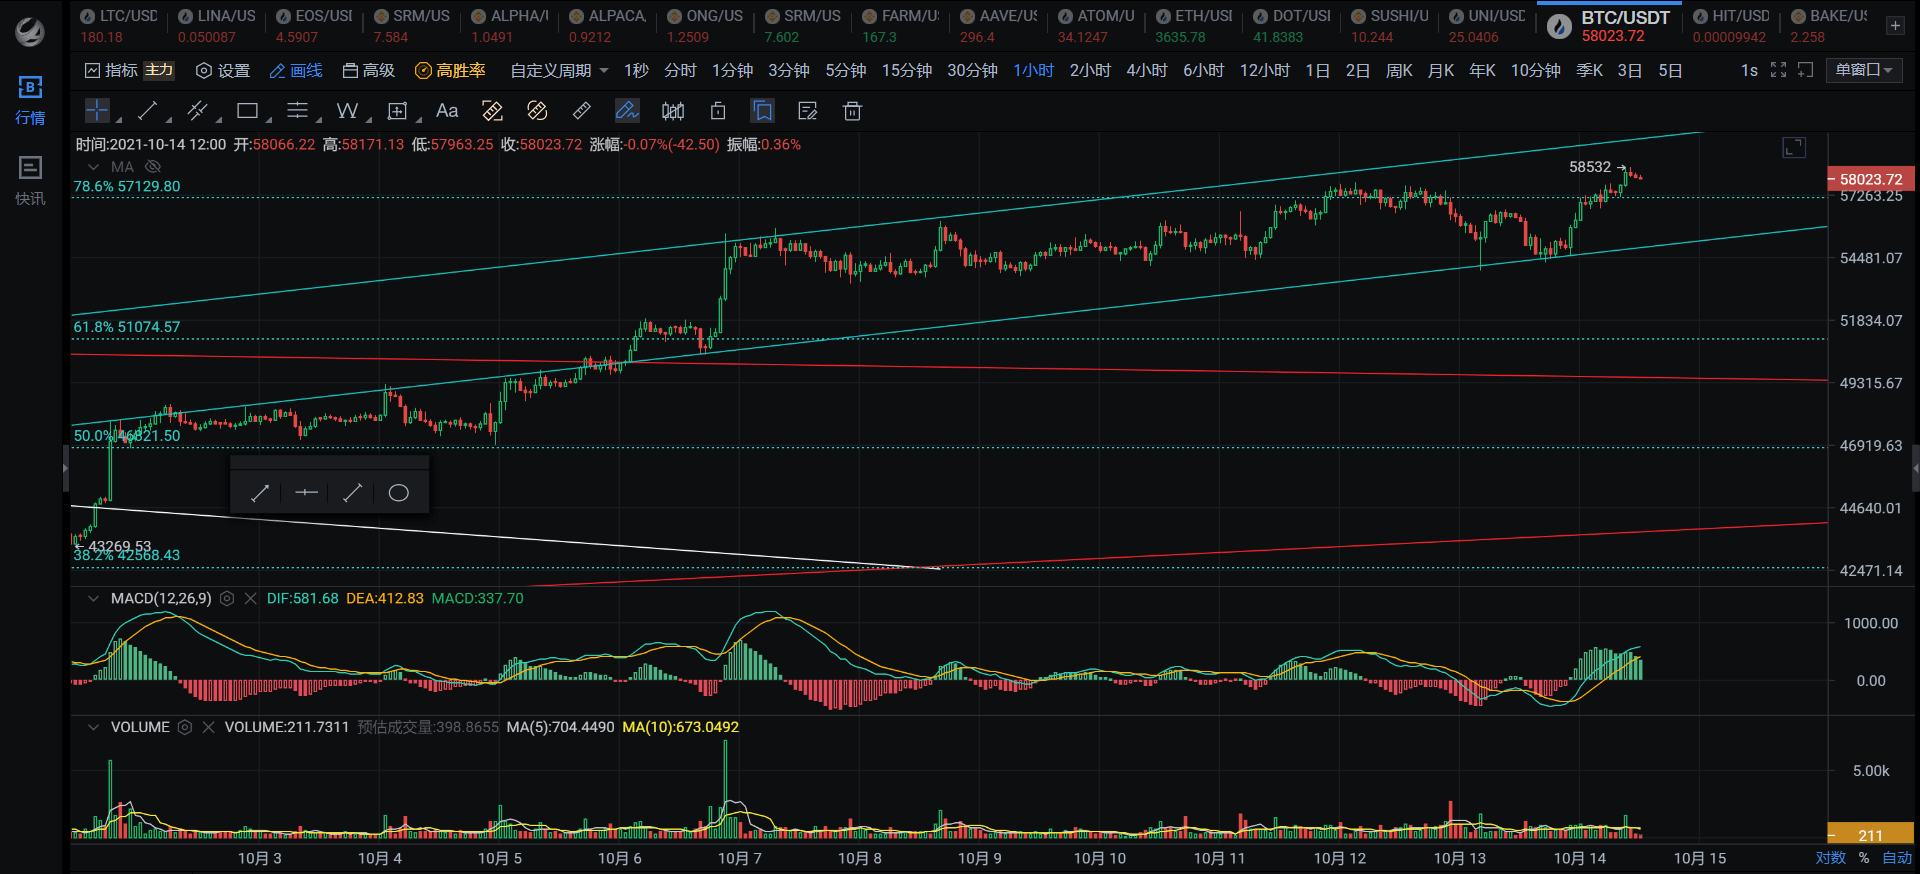Collapse the MACD indicator panel chevron
Viewport: 1920px width, 874px height.
click(93, 598)
